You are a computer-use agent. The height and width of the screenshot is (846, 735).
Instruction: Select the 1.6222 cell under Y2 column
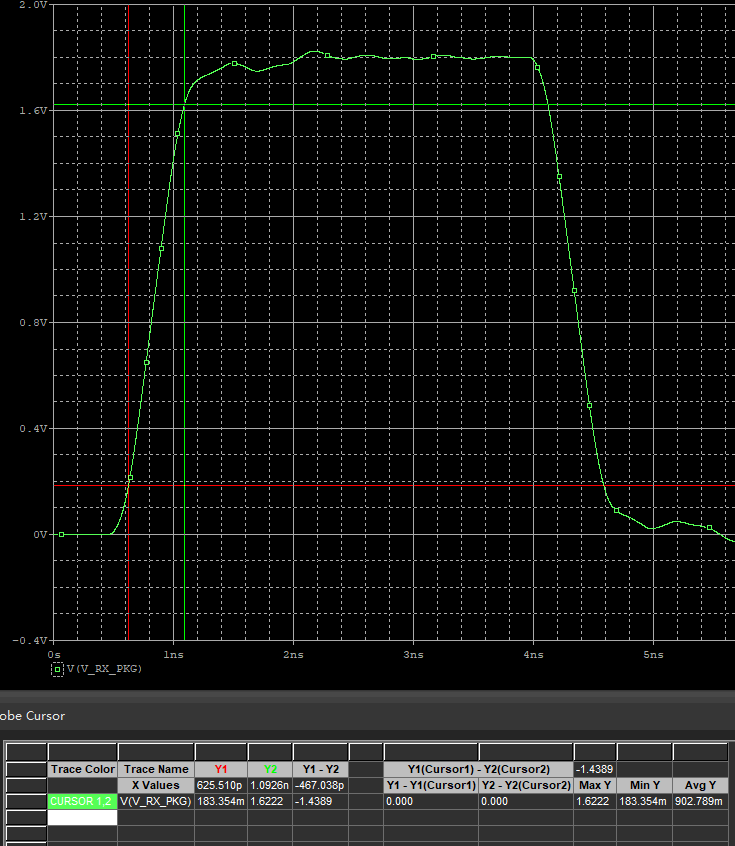pos(270,801)
